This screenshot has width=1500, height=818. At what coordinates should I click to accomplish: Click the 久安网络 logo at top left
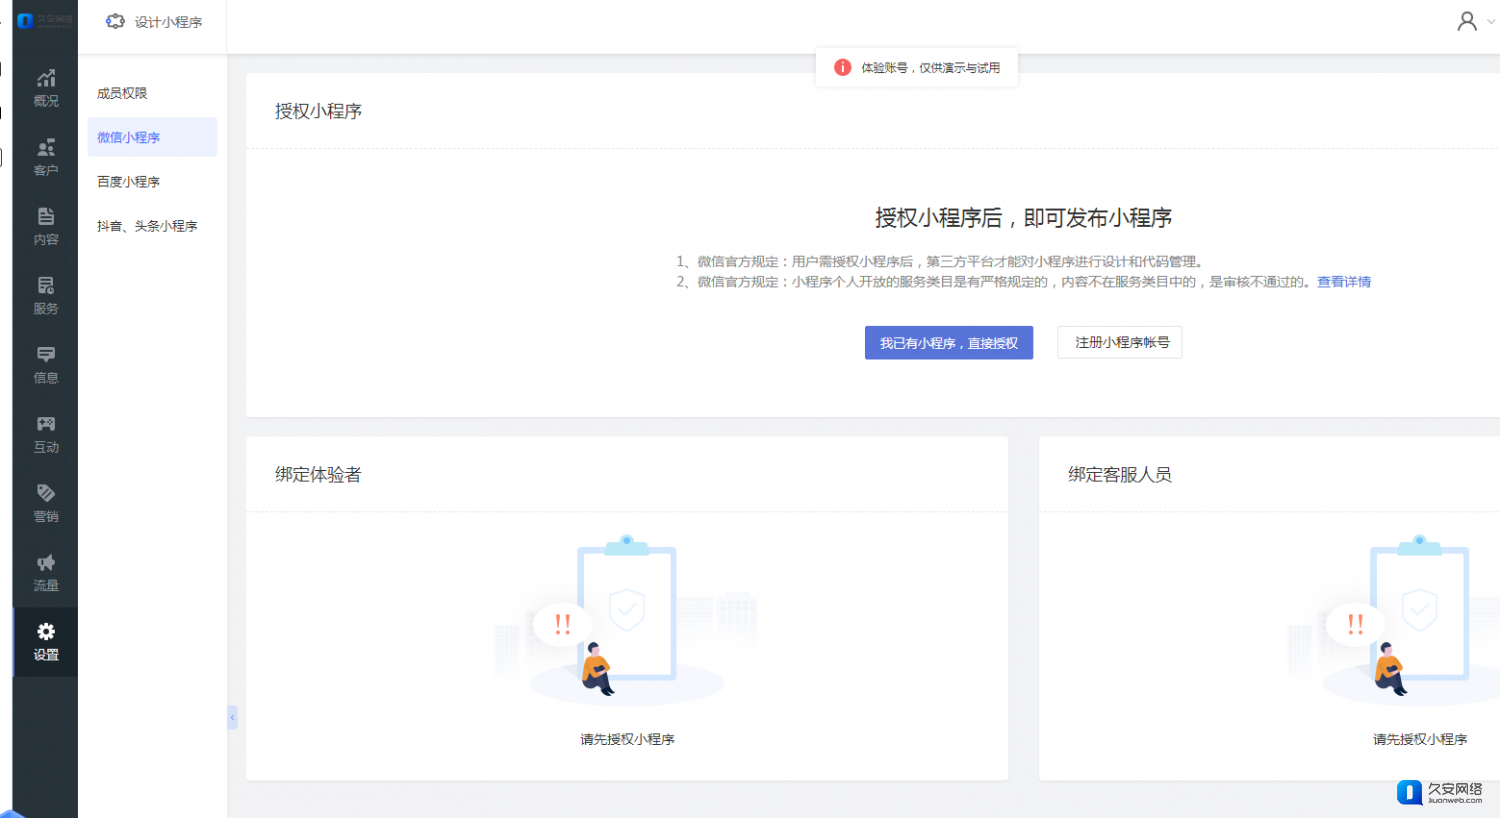45,20
